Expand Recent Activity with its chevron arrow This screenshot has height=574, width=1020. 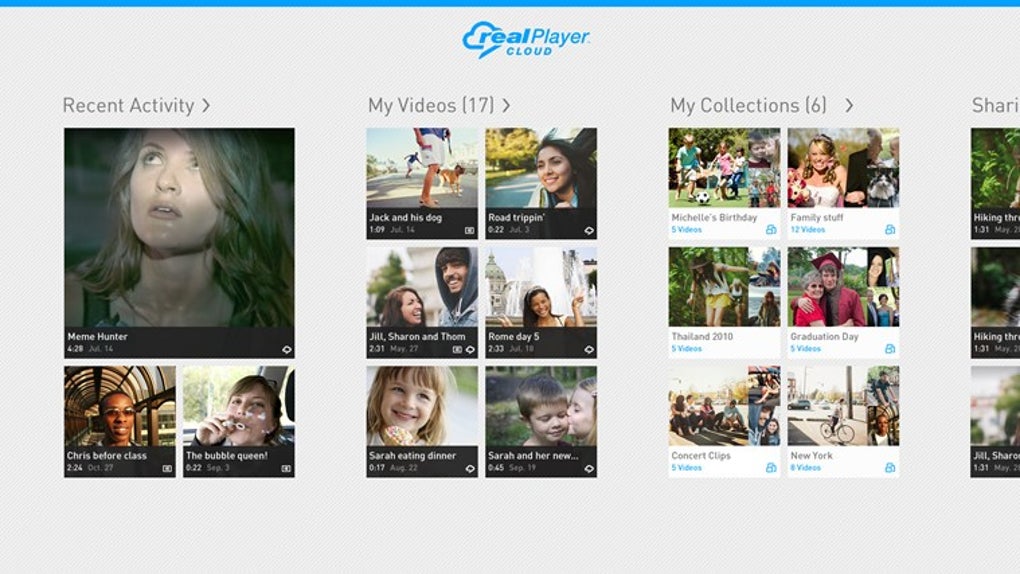tap(206, 105)
